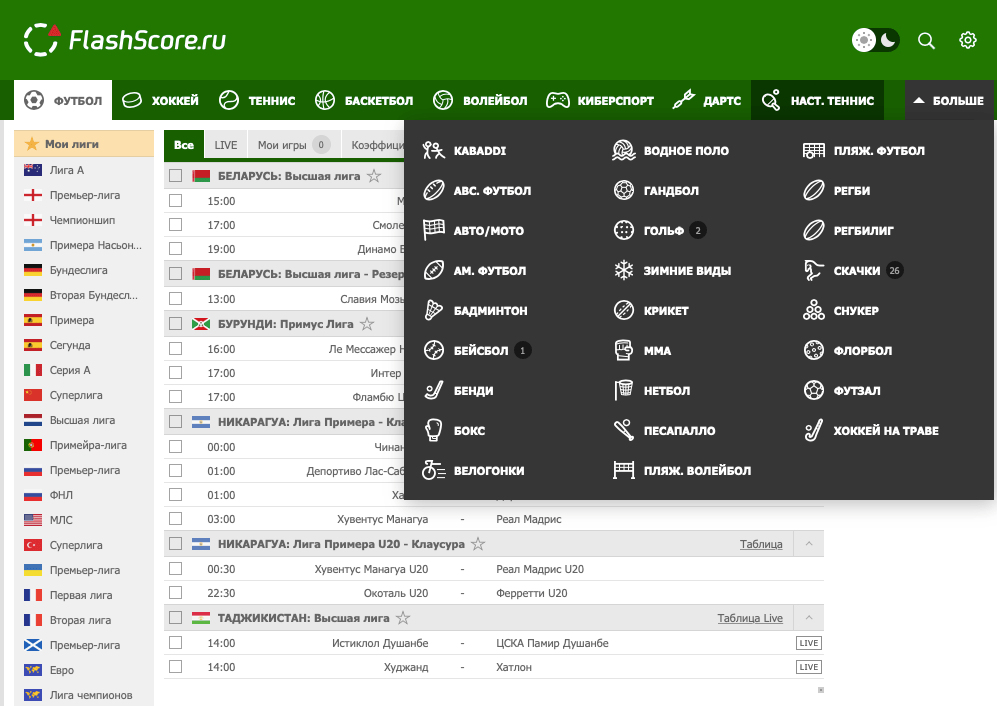Select the Скачки horse racing icon
The image size is (997, 706).
[x=814, y=270]
